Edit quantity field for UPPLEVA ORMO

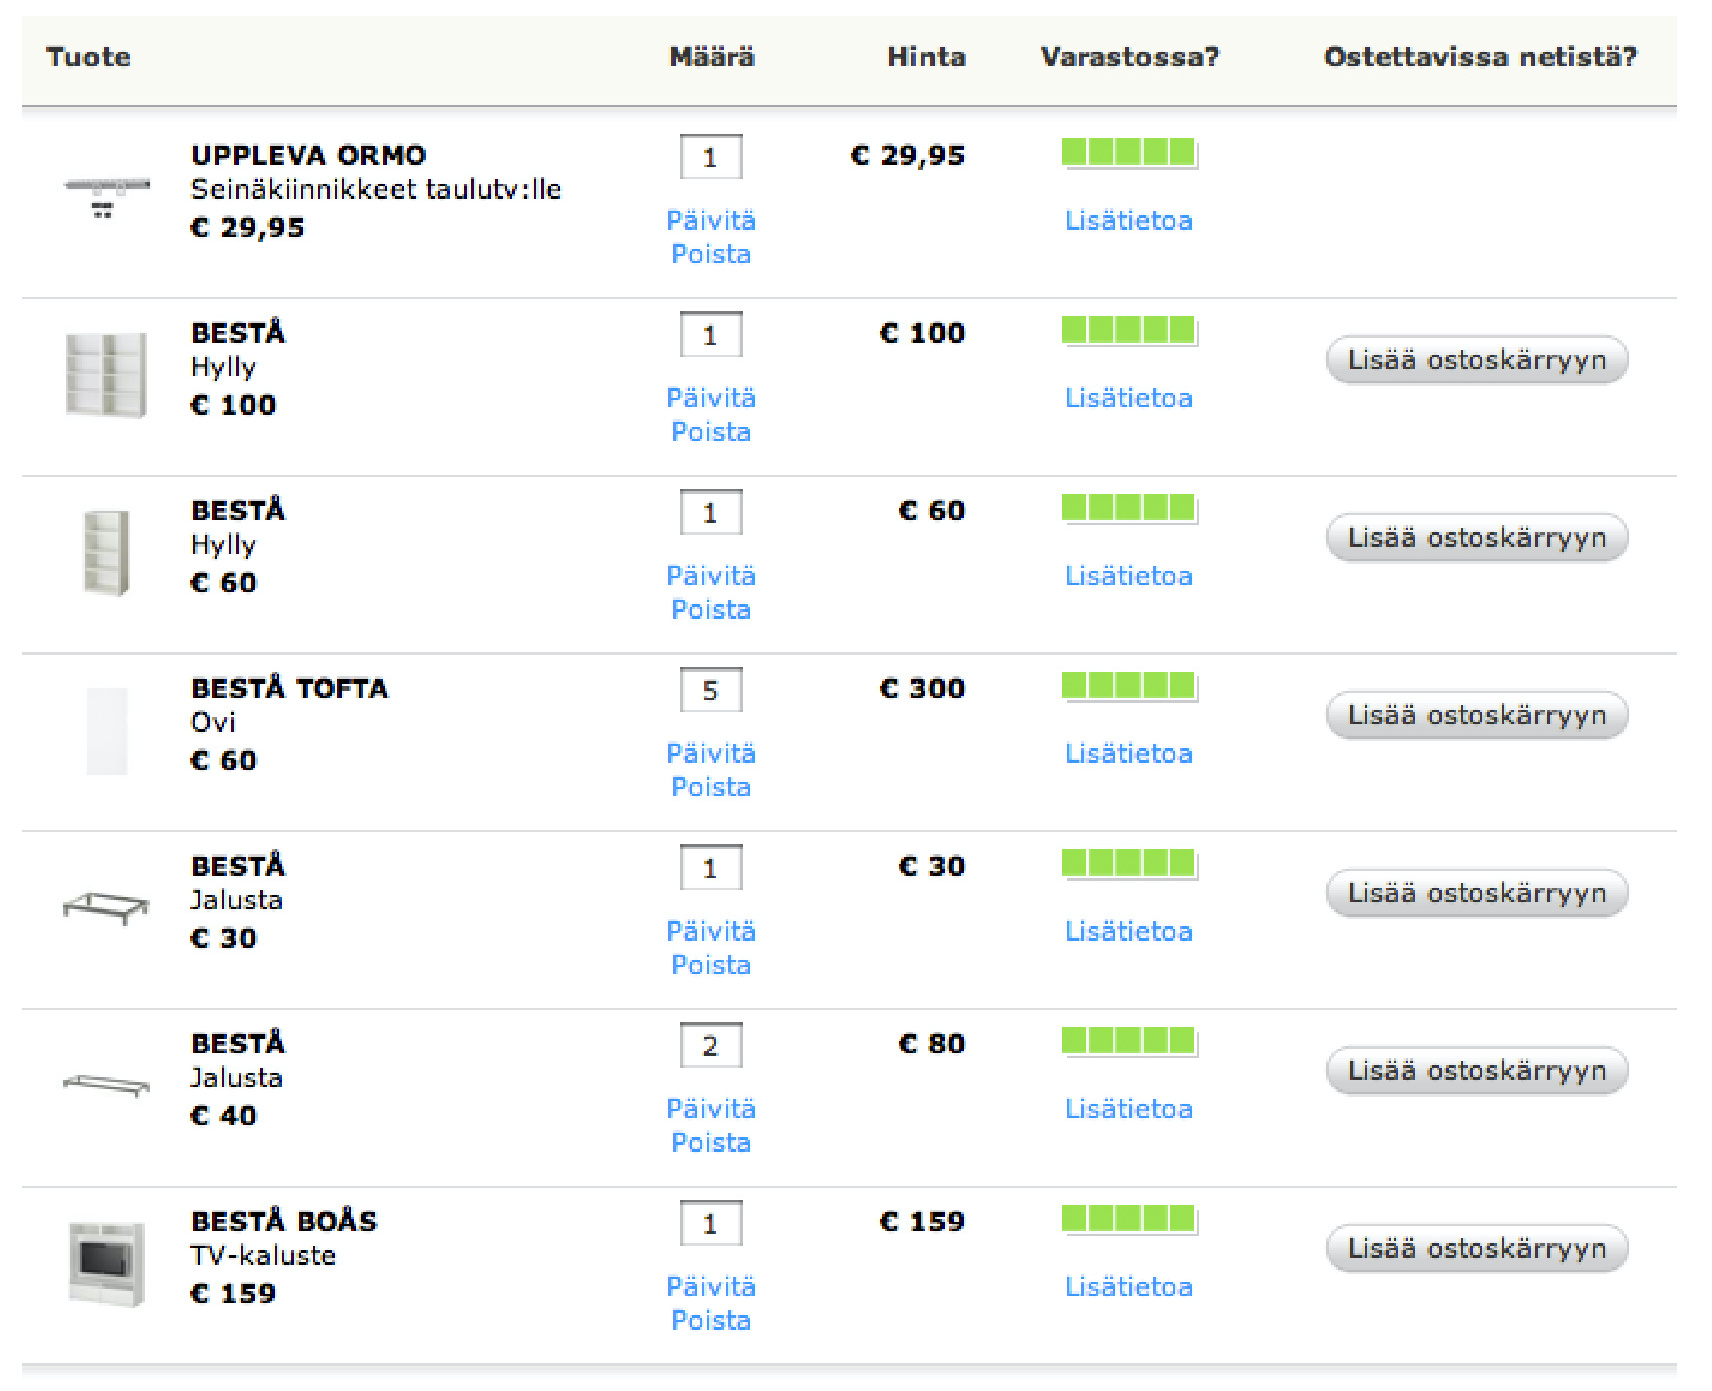[x=711, y=157]
